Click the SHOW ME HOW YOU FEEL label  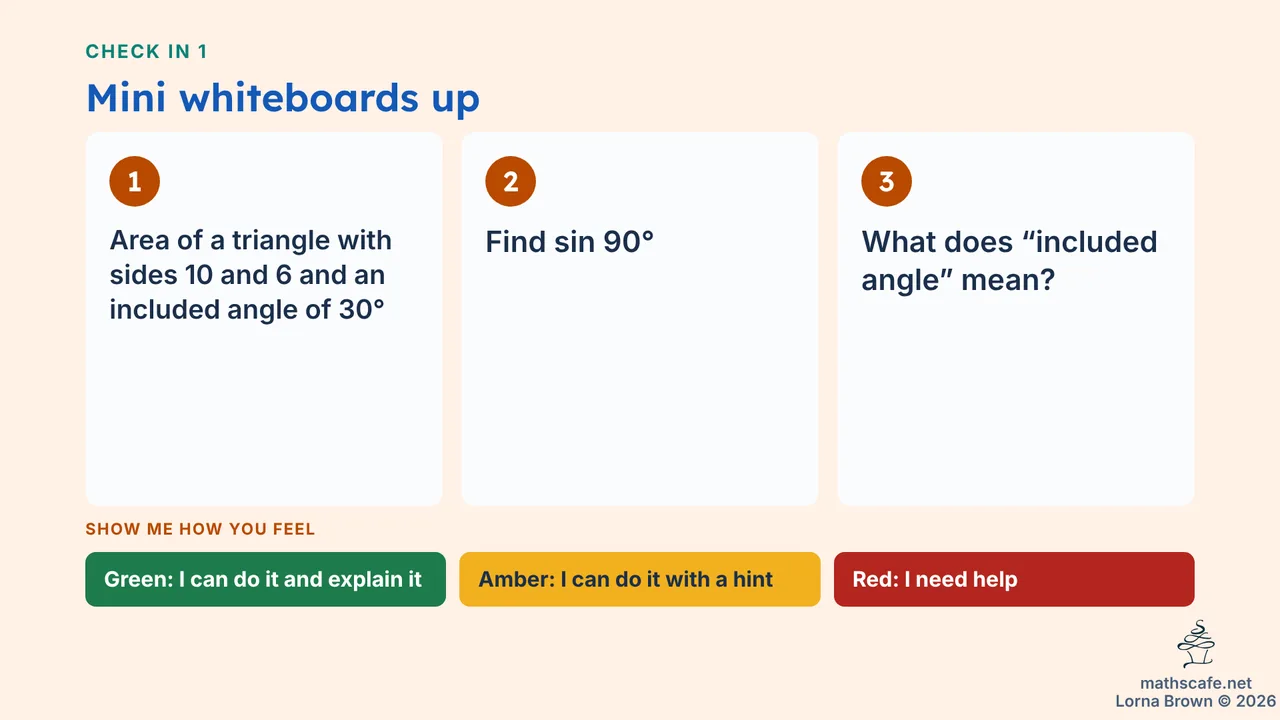pos(200,529)
